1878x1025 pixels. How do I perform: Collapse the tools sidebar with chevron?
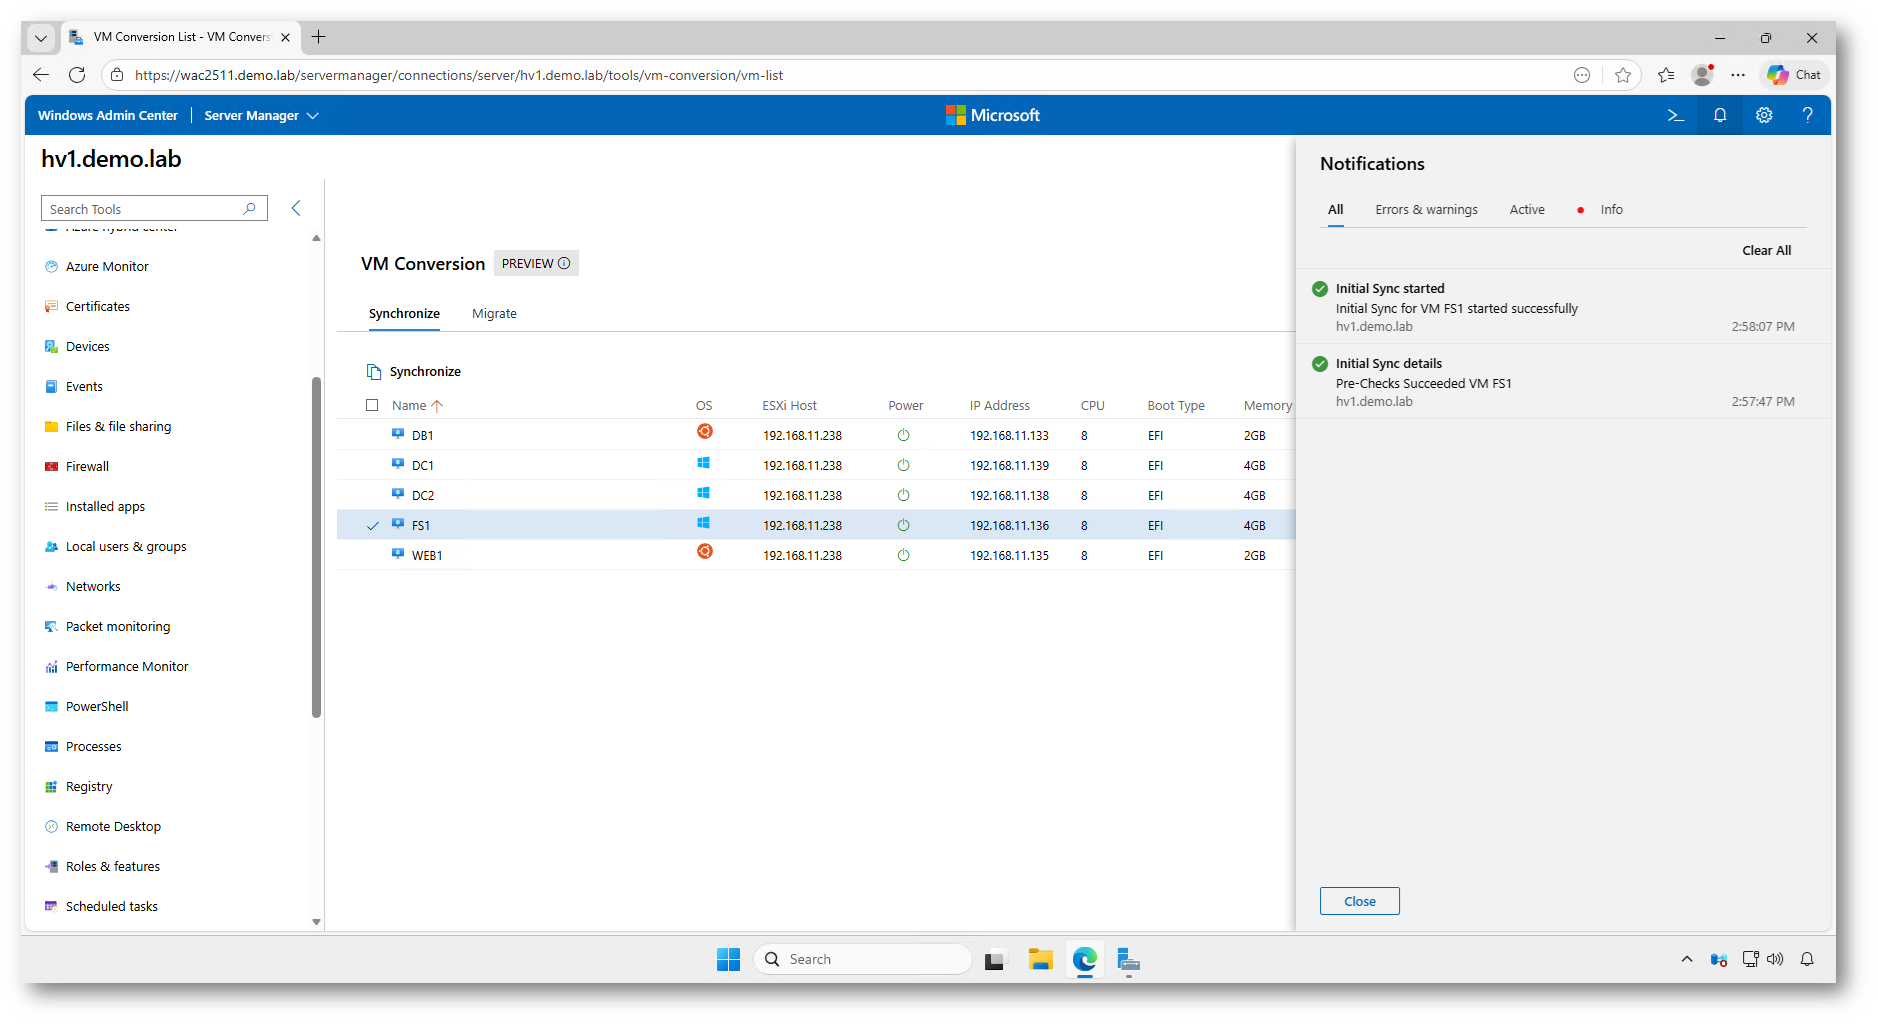pos(296,208)
